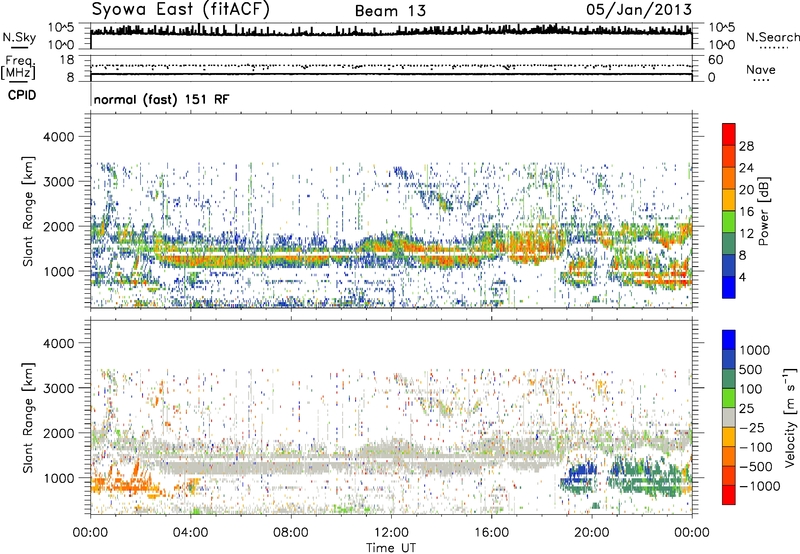This screenshot has height=554, width=800.
Task: Click the '16:00' time tick label
Action: coord(491,533)
